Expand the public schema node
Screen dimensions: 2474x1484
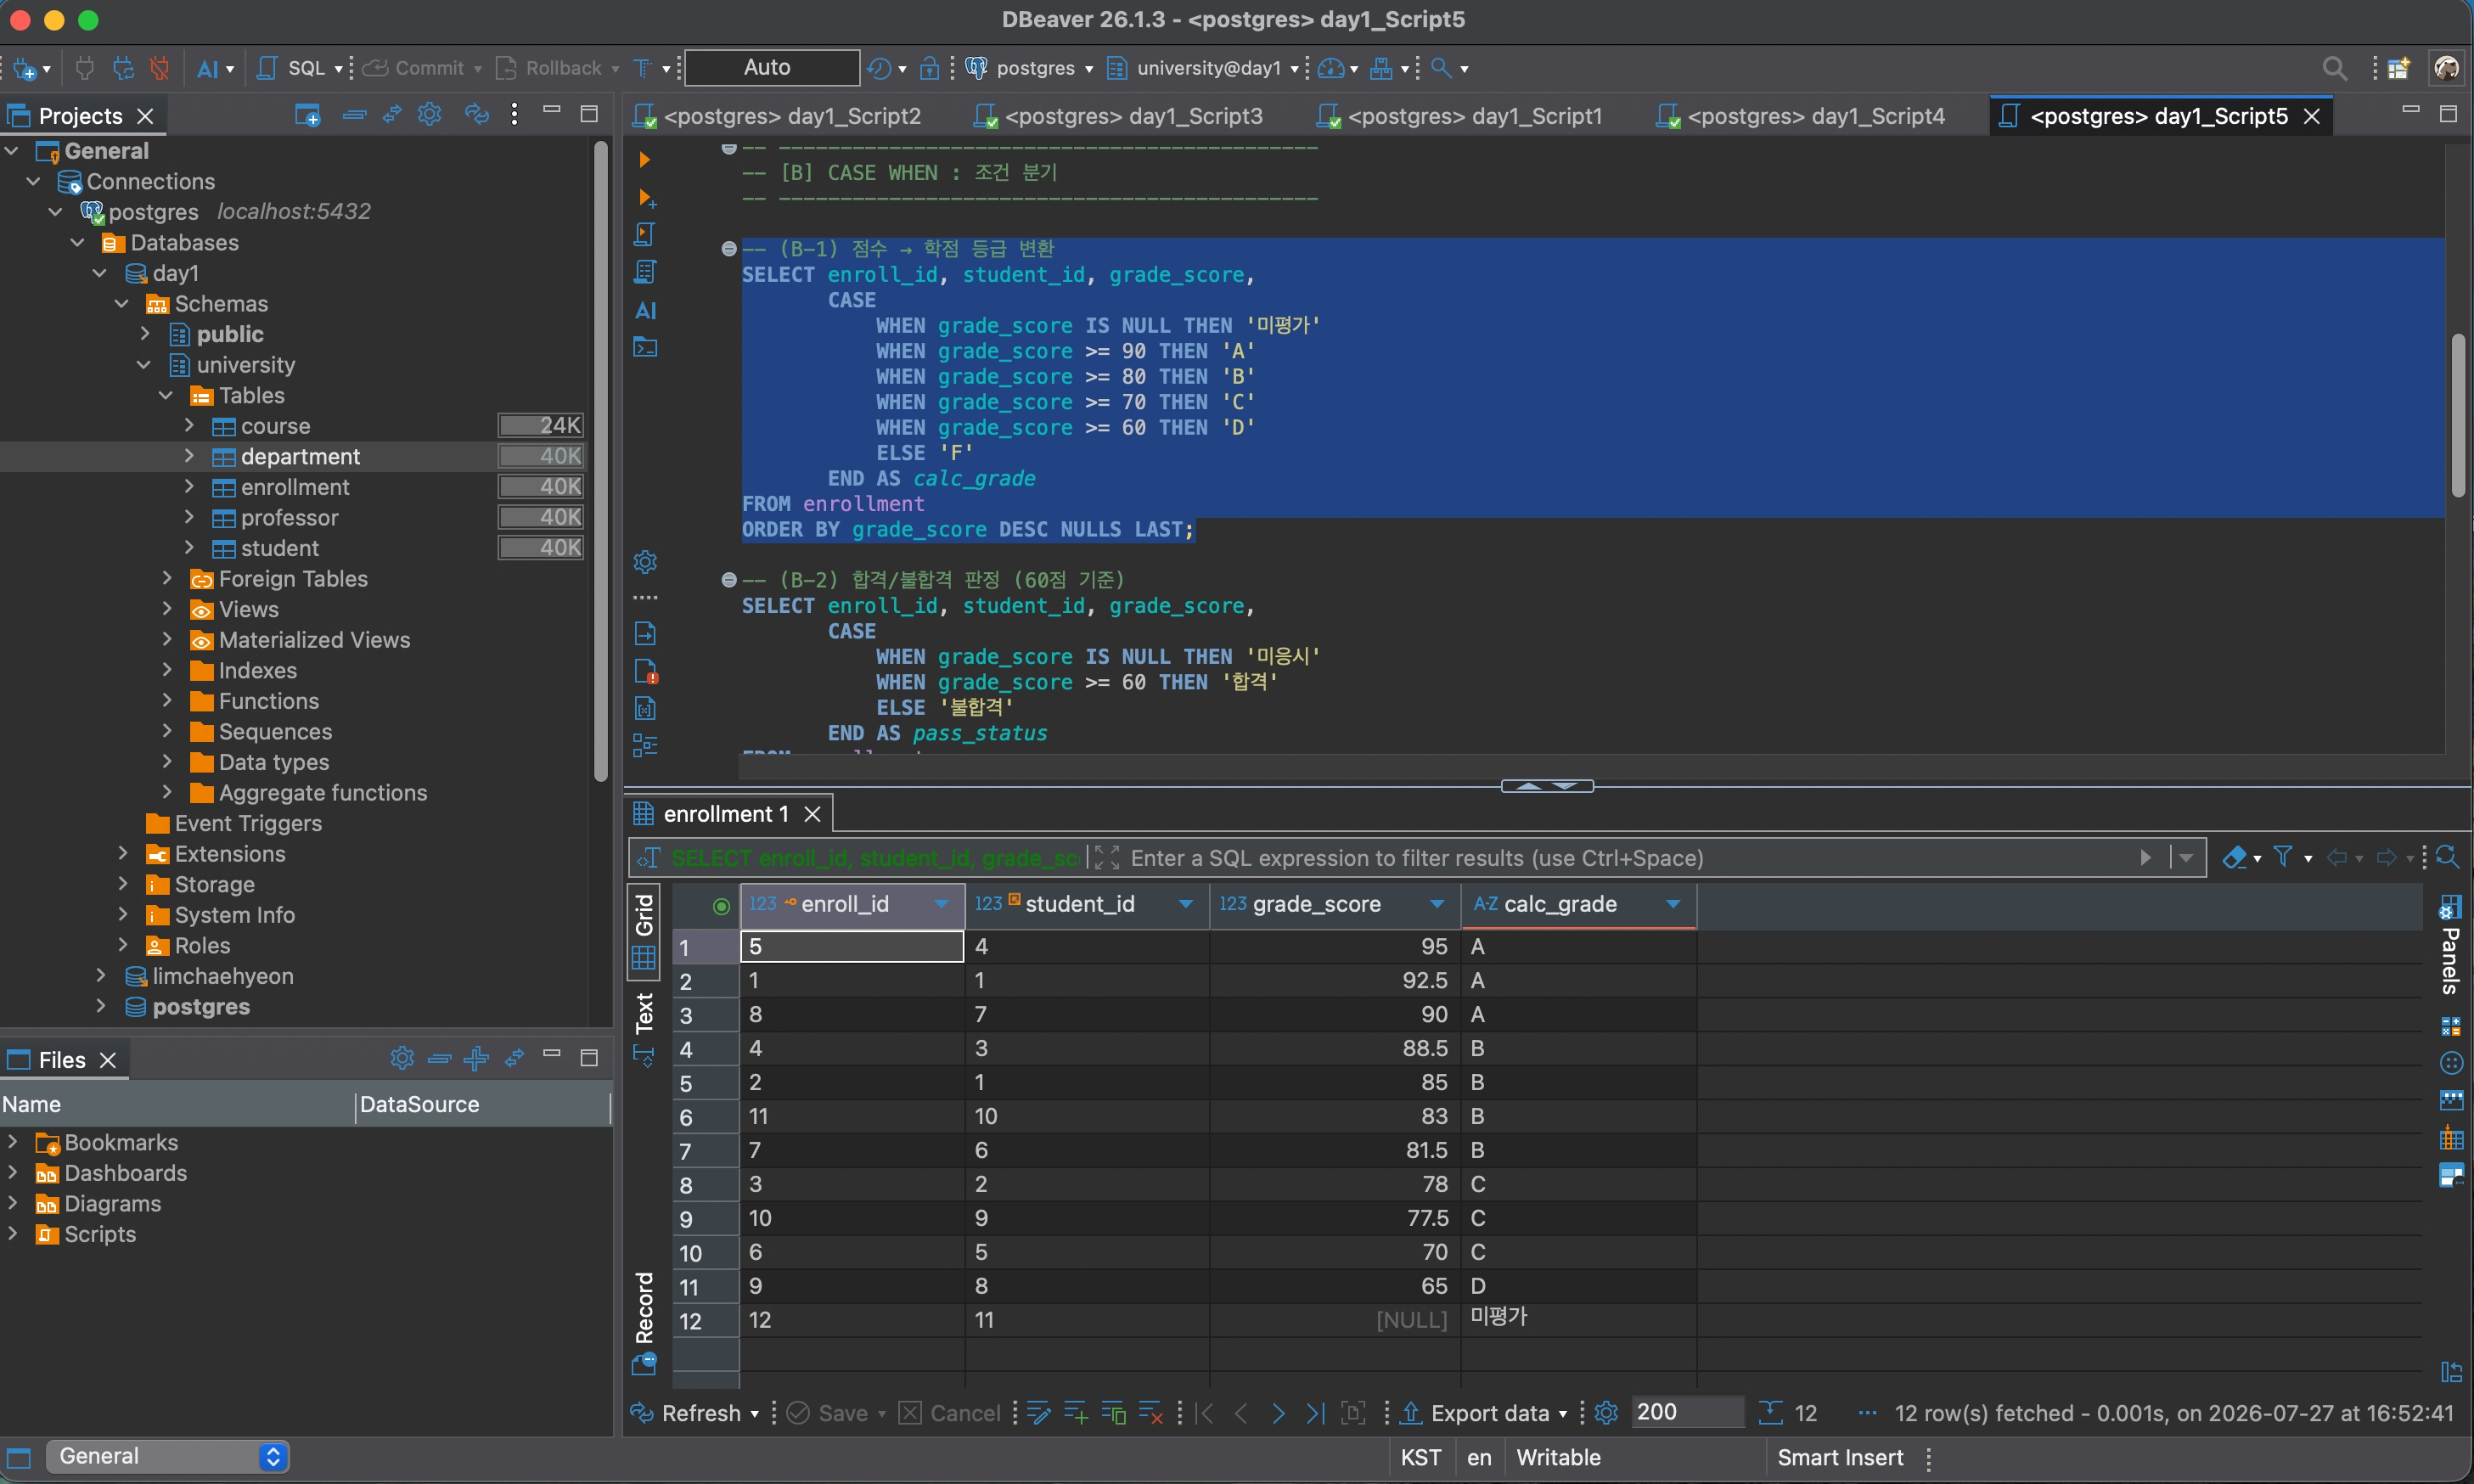(144, 333)
